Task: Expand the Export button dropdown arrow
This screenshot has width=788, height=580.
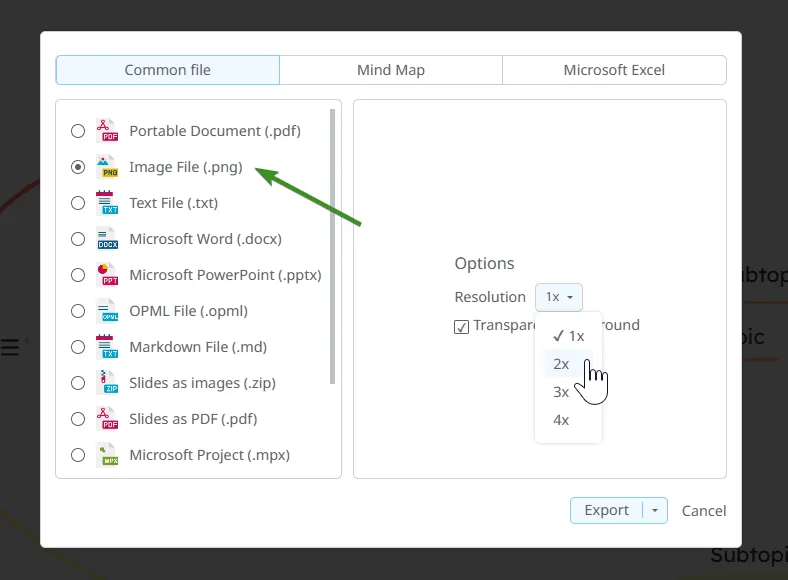Action: 654,510
